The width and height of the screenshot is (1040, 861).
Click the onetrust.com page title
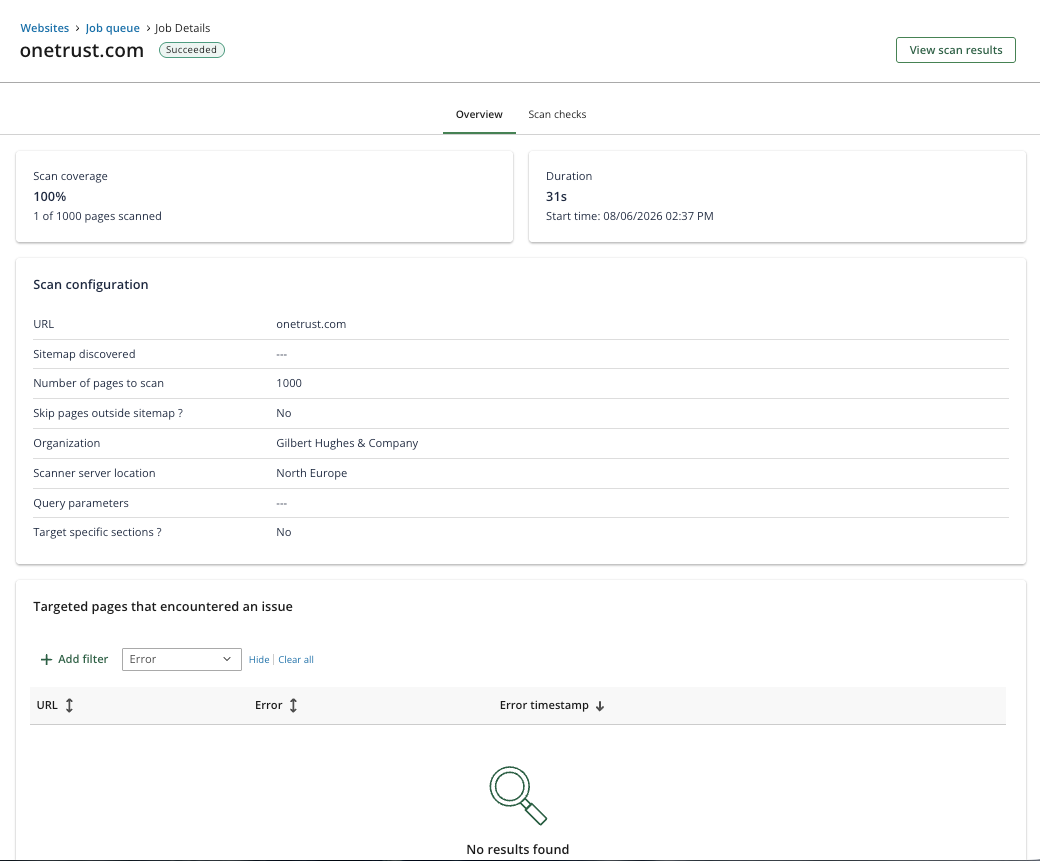click(x=82, y=50)
